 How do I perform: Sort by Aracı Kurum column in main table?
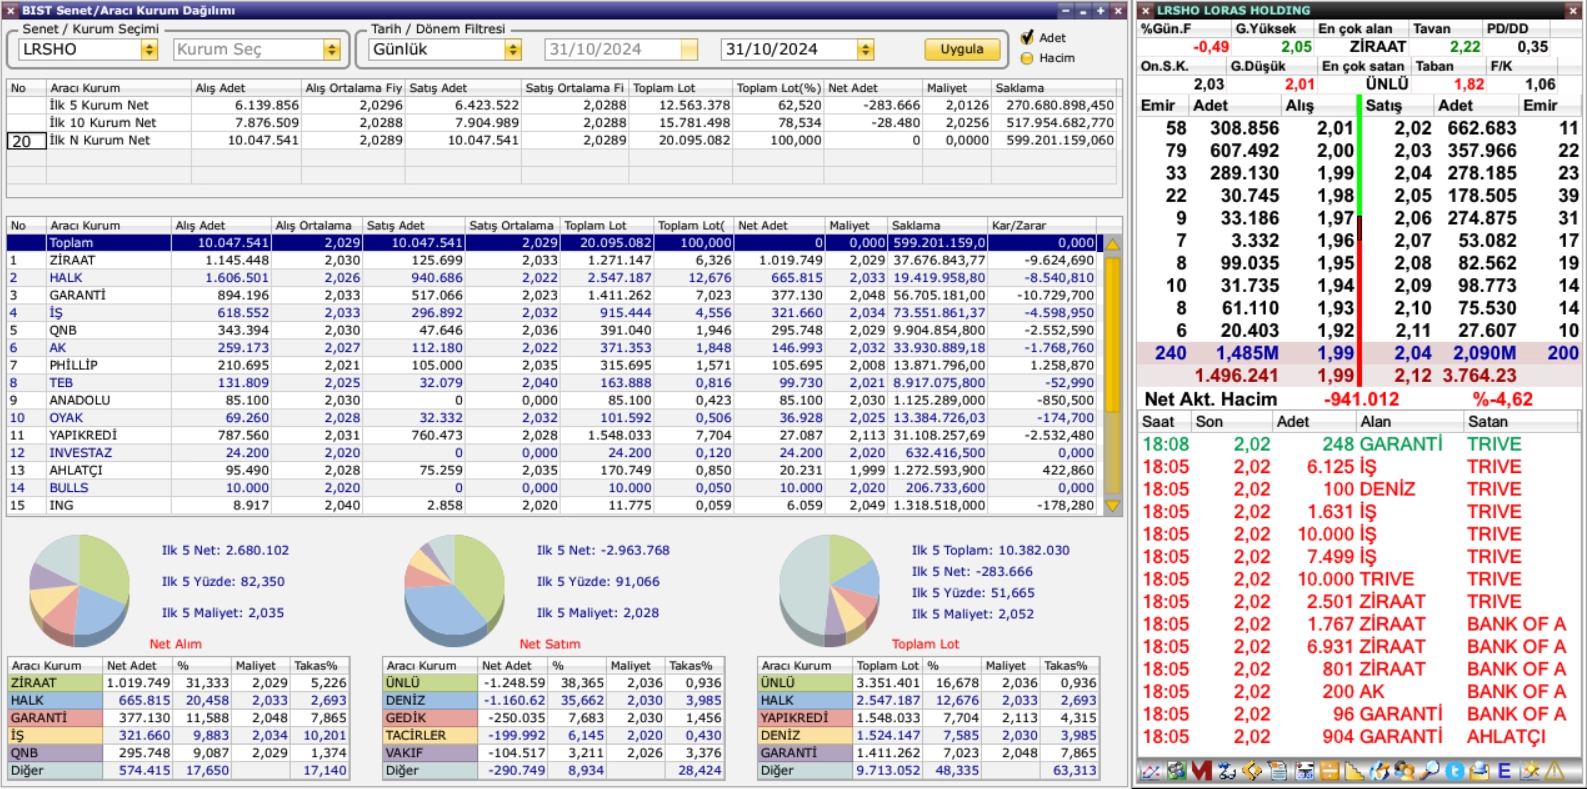pyautogui.click(x=109, y=225)
